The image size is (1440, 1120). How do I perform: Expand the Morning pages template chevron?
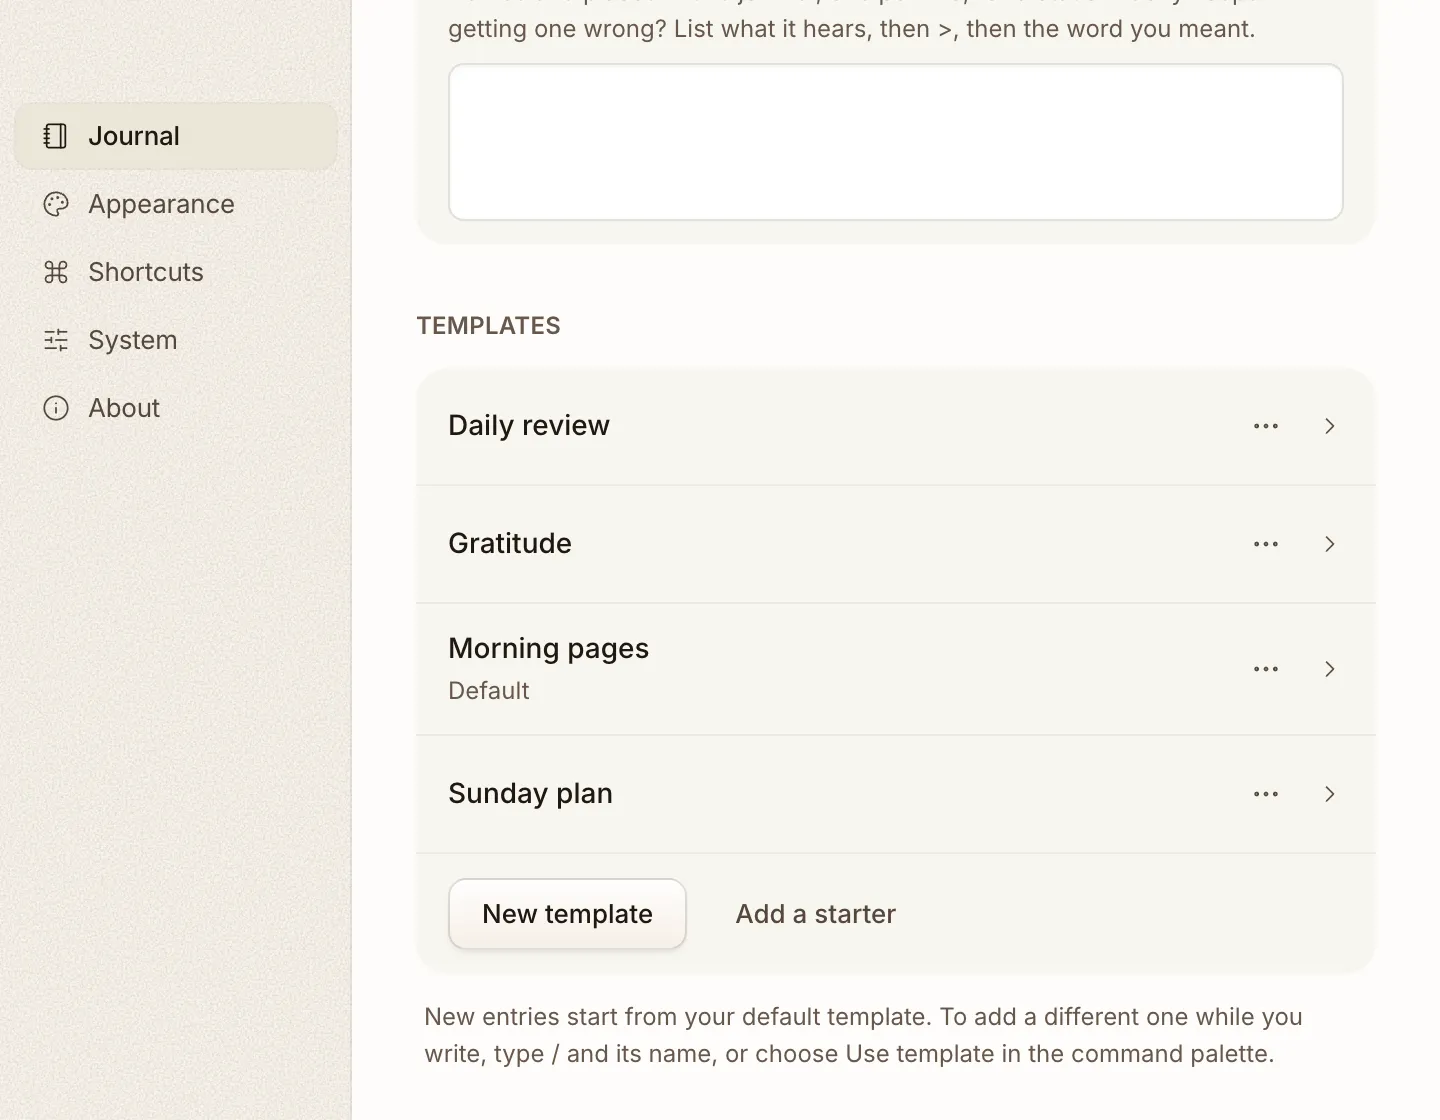pyautogui.click(x=1330, y=669)
